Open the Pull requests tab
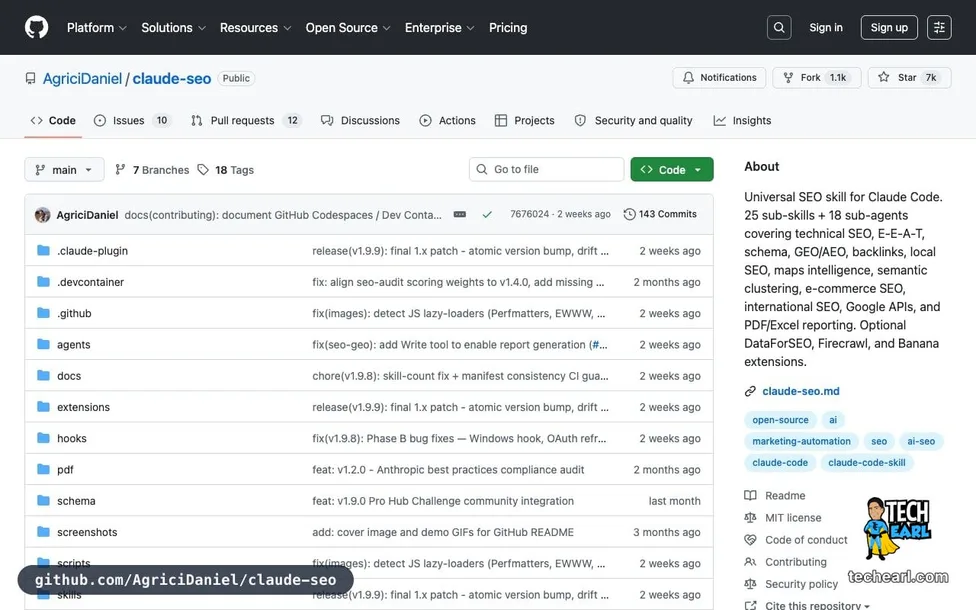This screenshot has width=976, height=610. 246,120
